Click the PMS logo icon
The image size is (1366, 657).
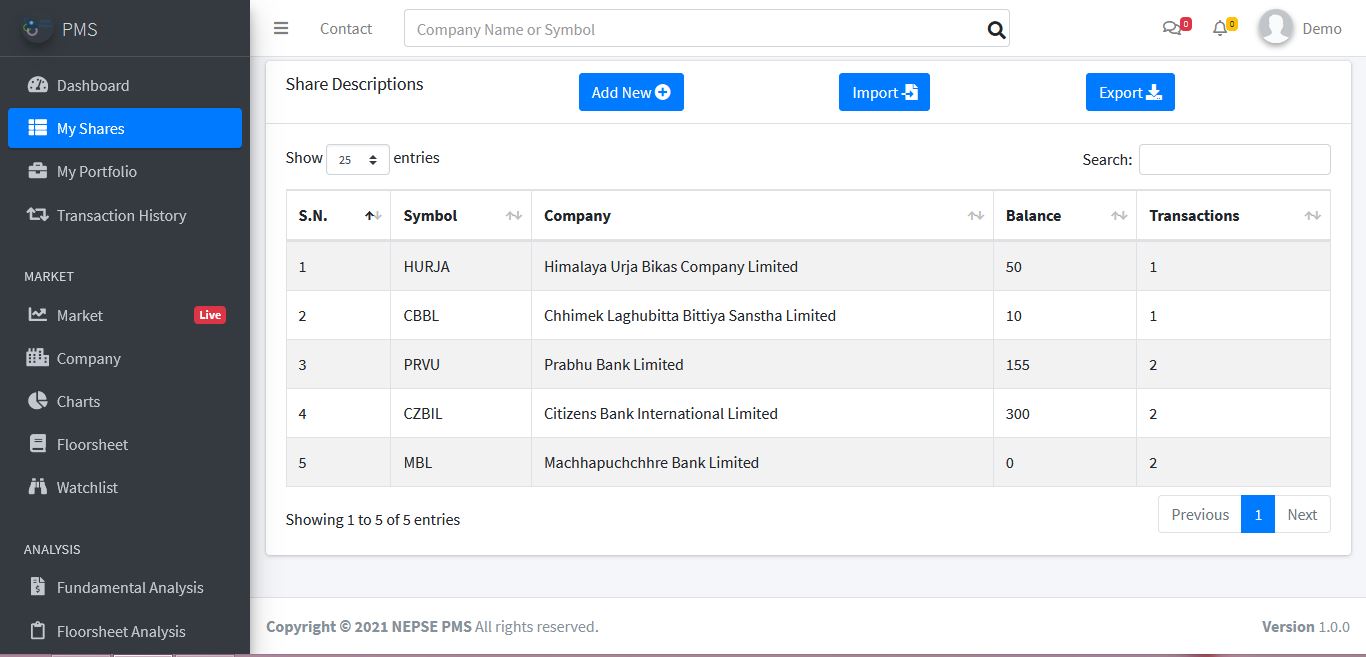[37, 29]
